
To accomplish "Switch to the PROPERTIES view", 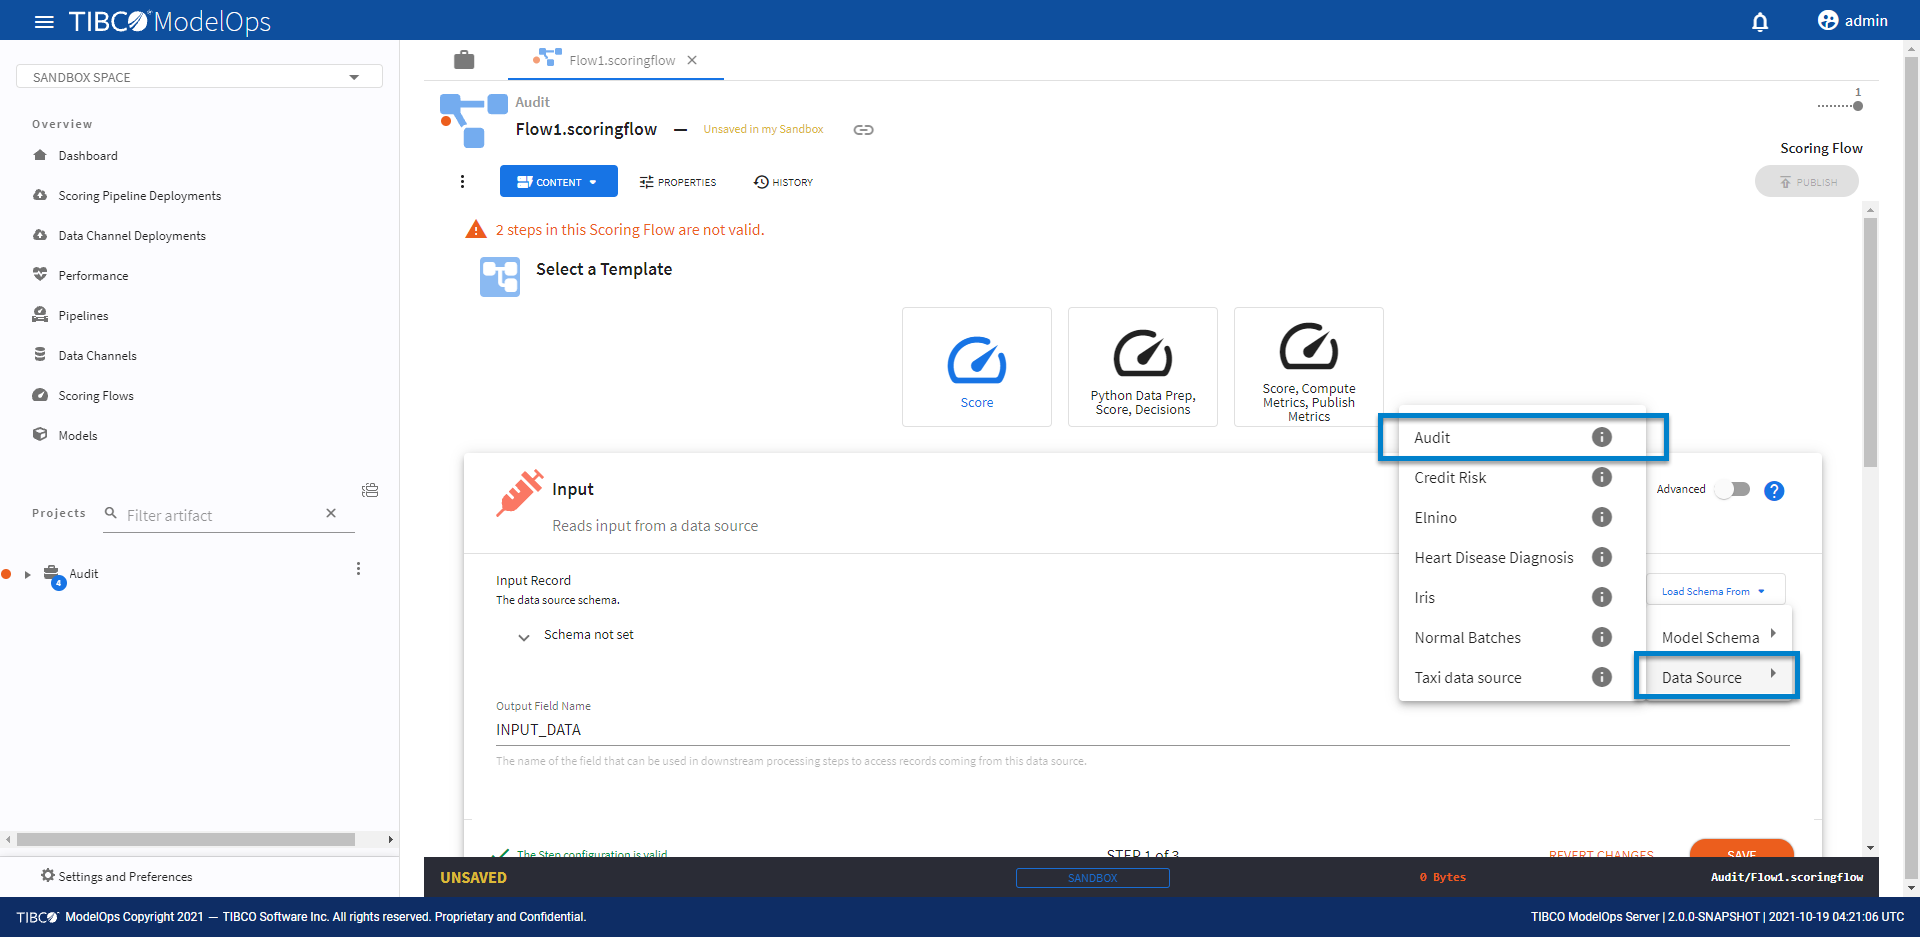I will (678, 182).
